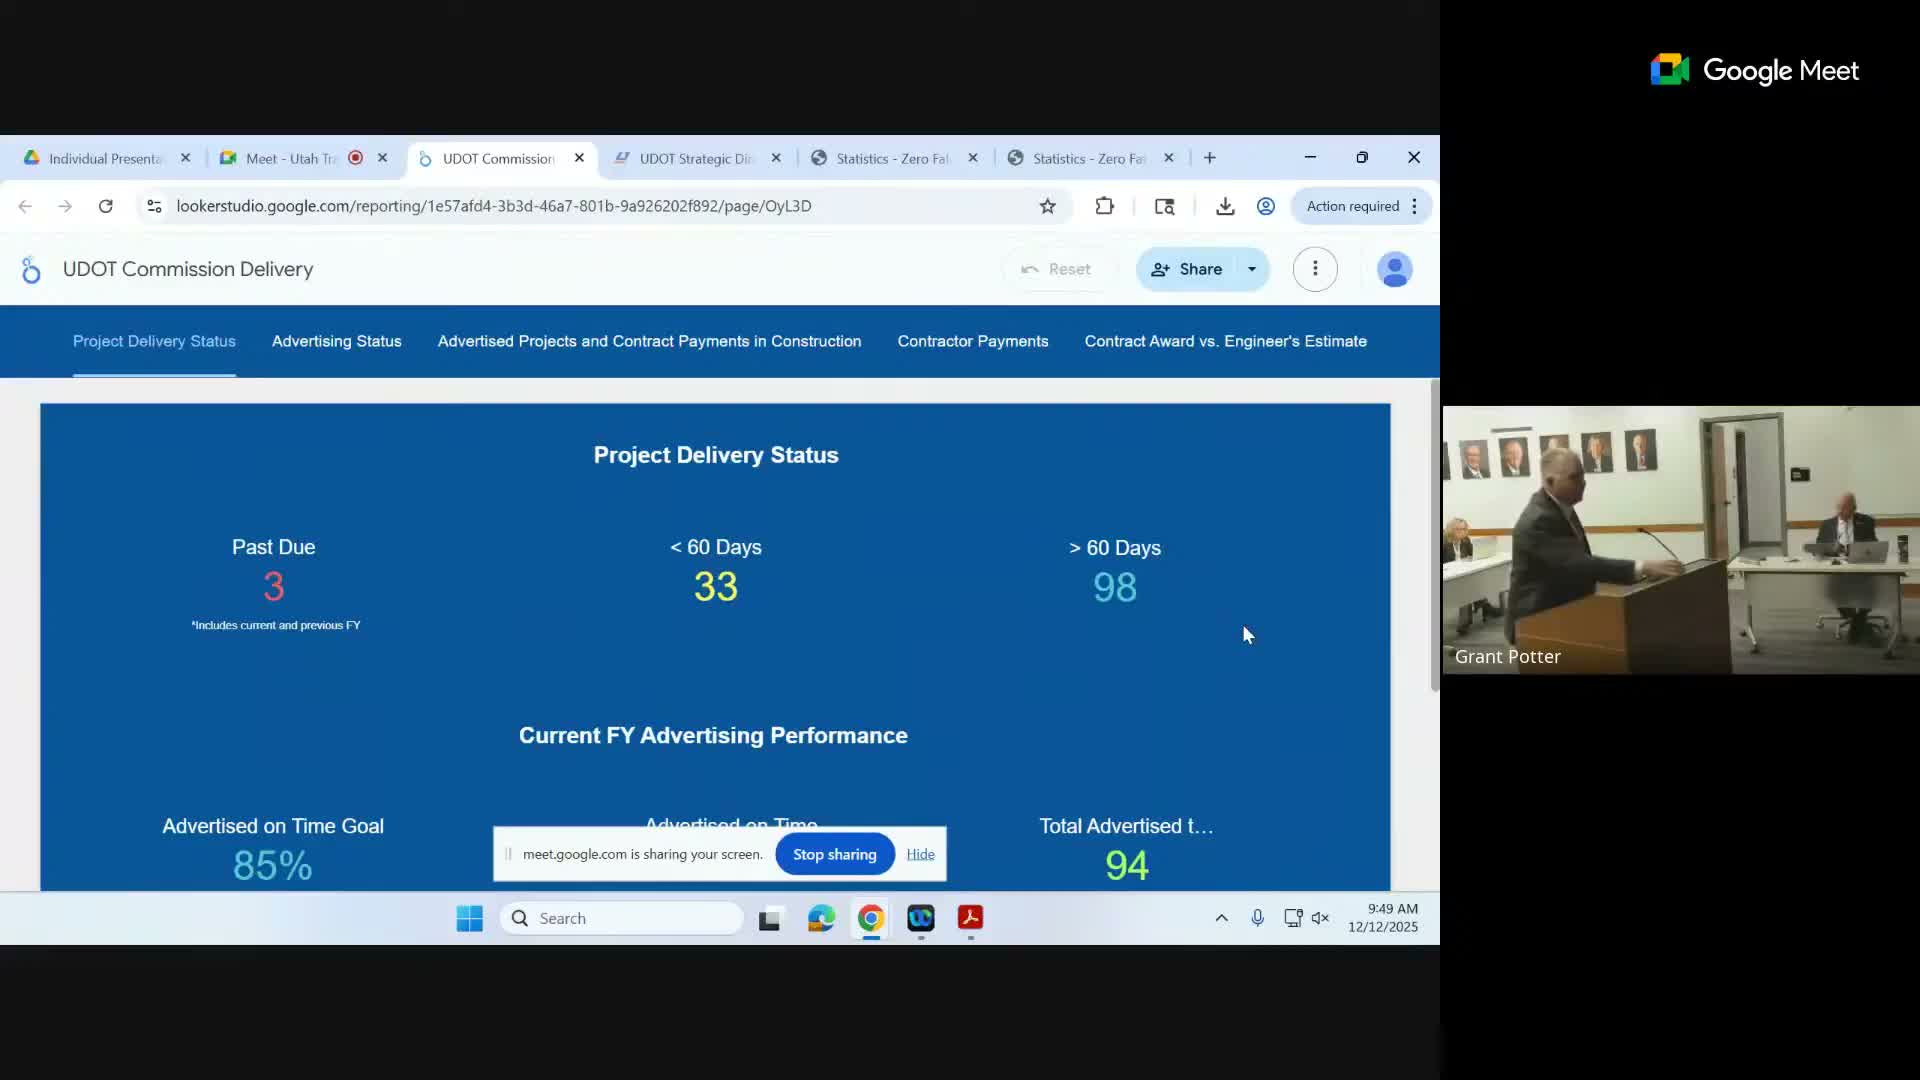The height and width of the screenshot is (1080, 1920).
Task: Open the Contractor Payments tab
Action: (x=972, y=341)
